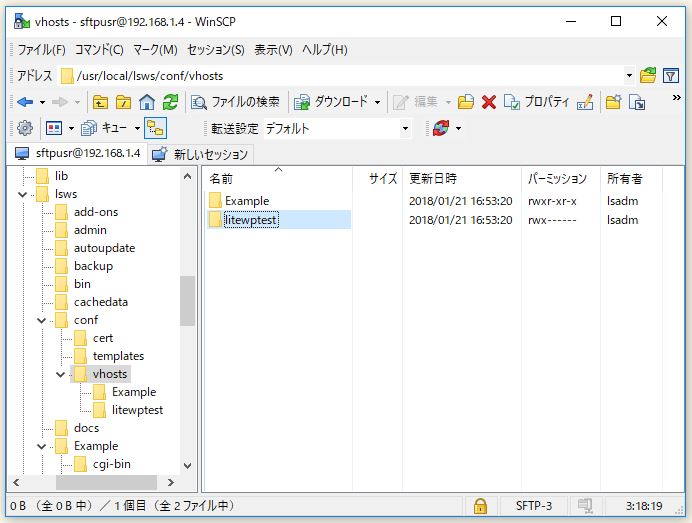Select docs folder in tree
The height and width of the screenshot is (523, 692).
click(86, 428)
